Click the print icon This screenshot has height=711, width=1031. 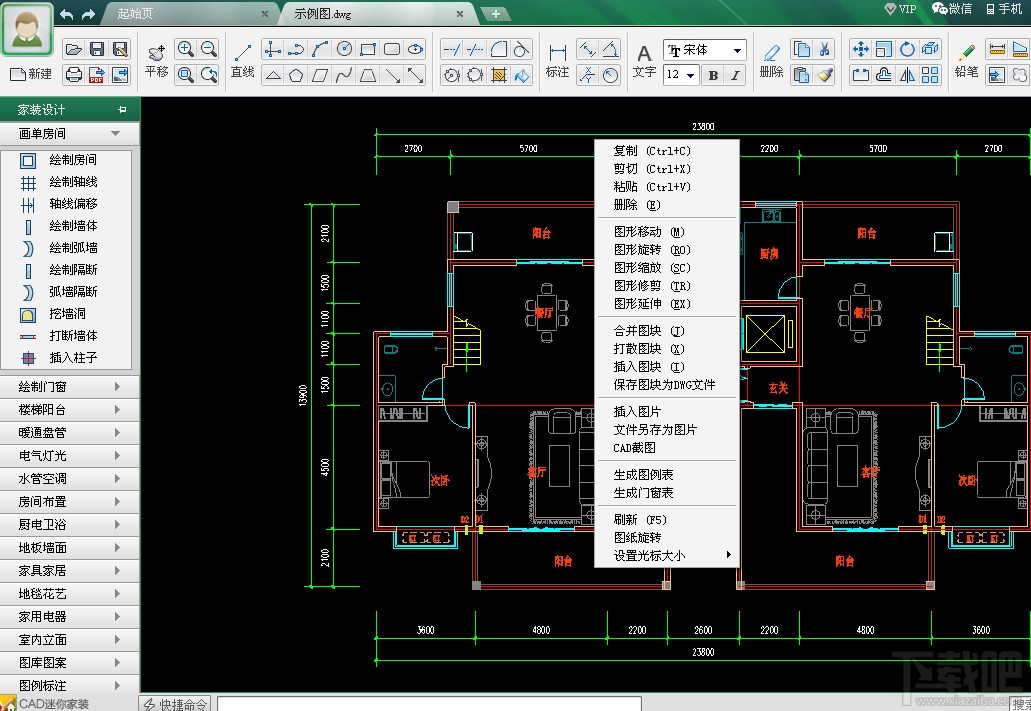coord(73,74)
